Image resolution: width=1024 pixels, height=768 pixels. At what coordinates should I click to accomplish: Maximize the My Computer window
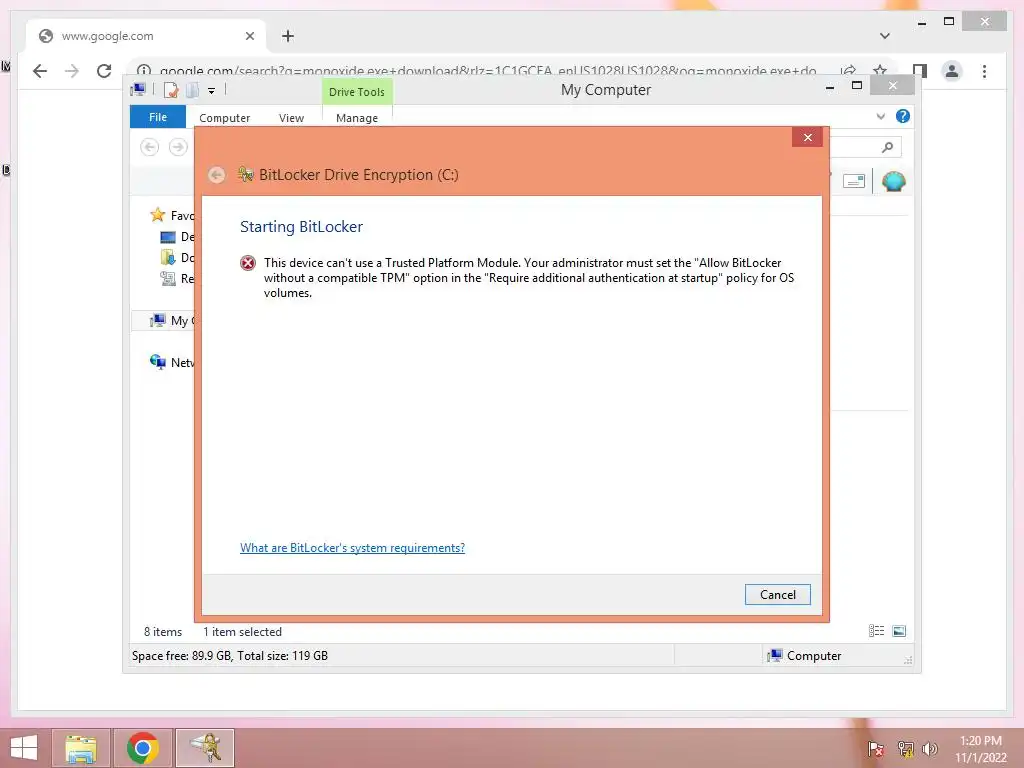(x=857, y=86)
